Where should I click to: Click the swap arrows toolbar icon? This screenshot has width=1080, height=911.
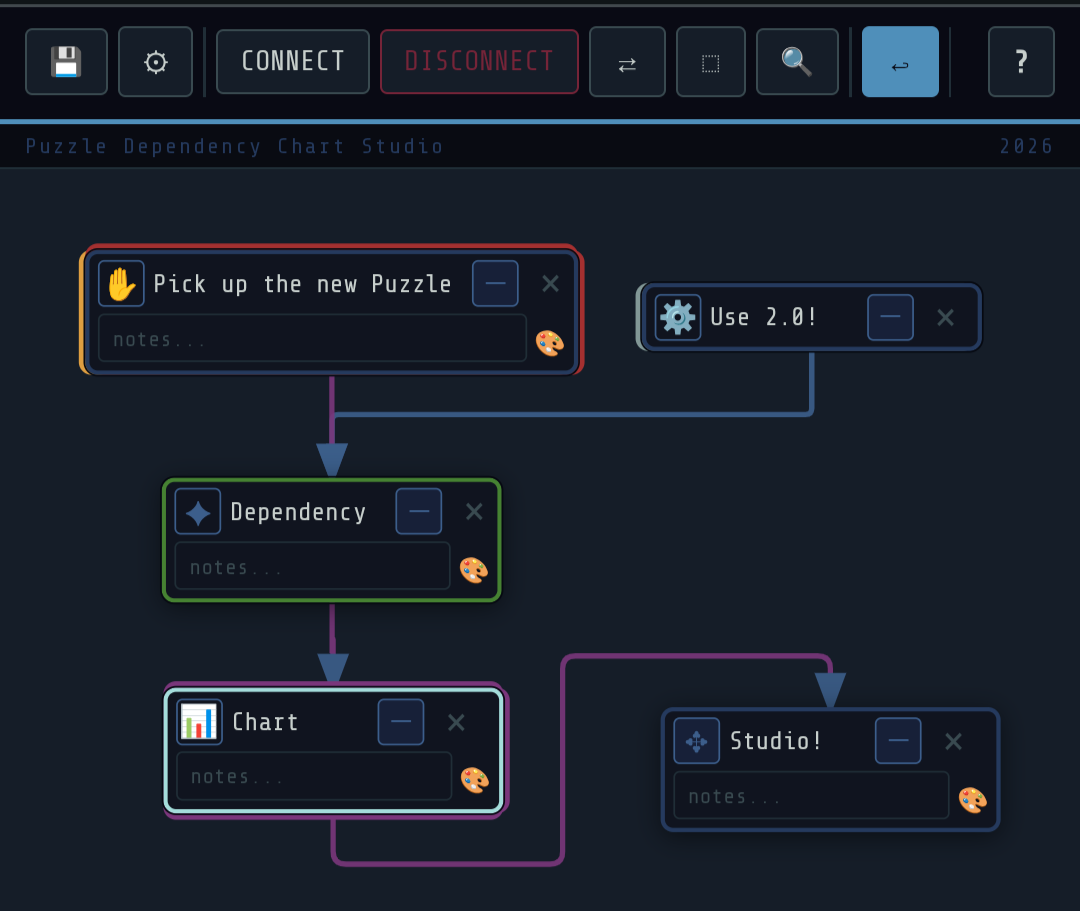click(x=627, y=62)
